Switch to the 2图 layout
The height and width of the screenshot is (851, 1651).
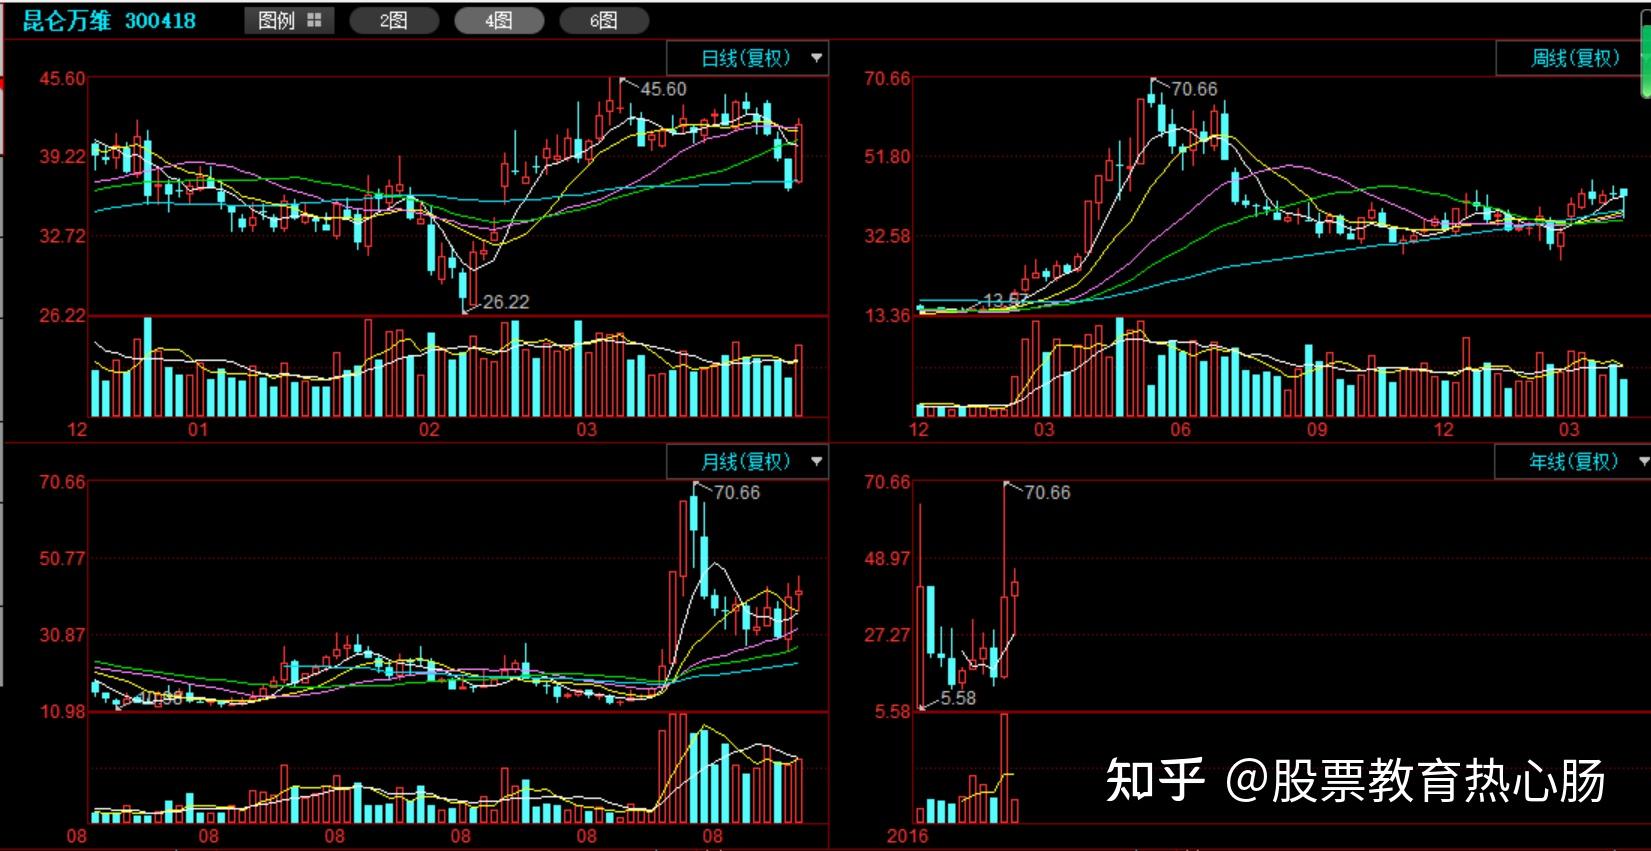pyautogui.click(x=394, y=20)
